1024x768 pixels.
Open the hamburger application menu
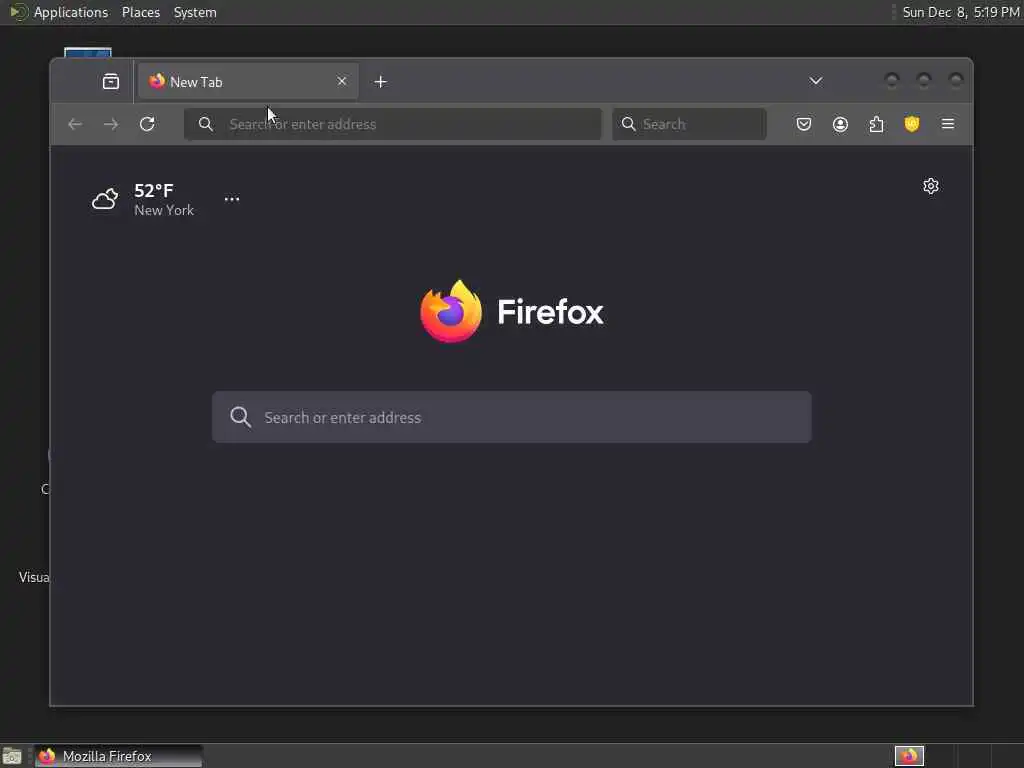[x=948, y=124]
